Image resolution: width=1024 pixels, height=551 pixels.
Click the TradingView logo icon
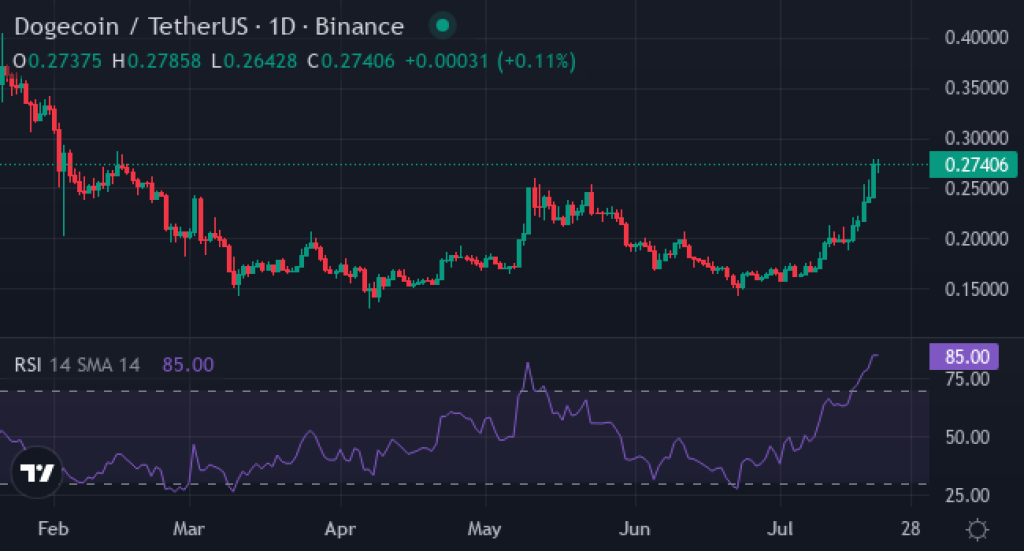coord(37,472)
